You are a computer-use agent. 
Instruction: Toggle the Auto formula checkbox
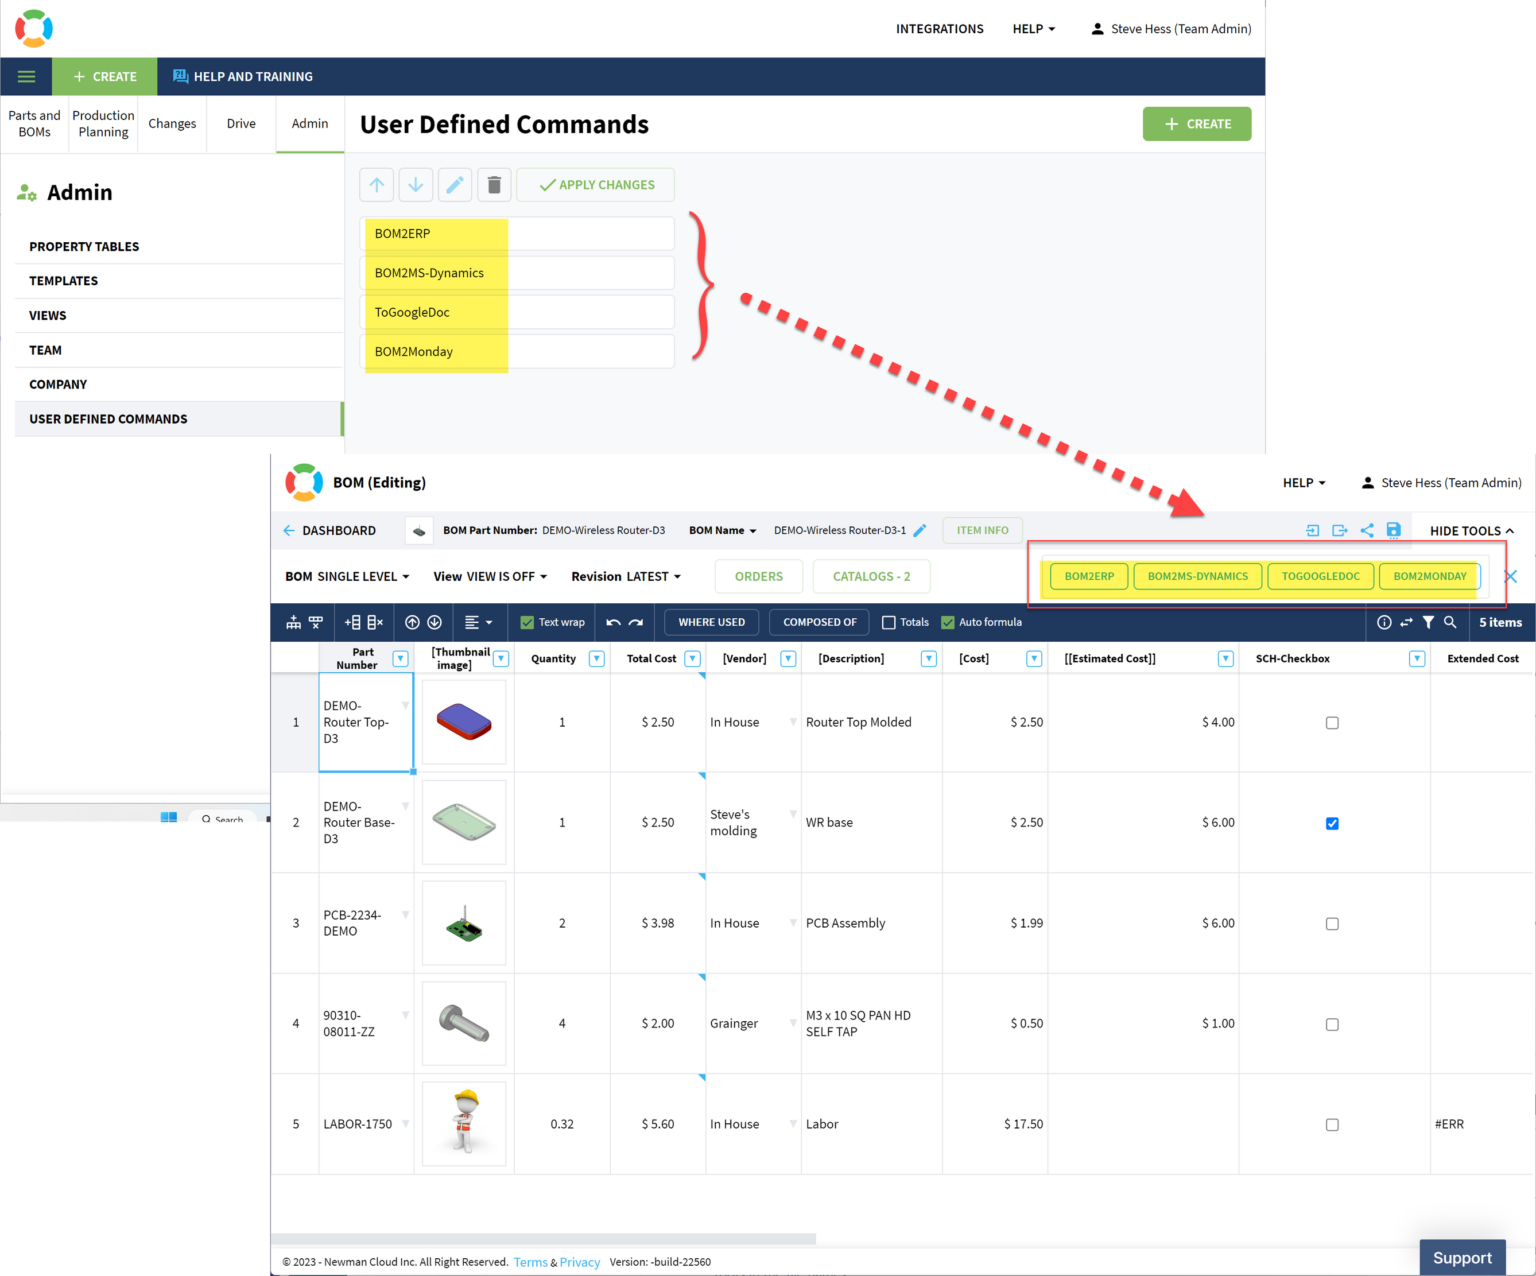pos(948,622)
